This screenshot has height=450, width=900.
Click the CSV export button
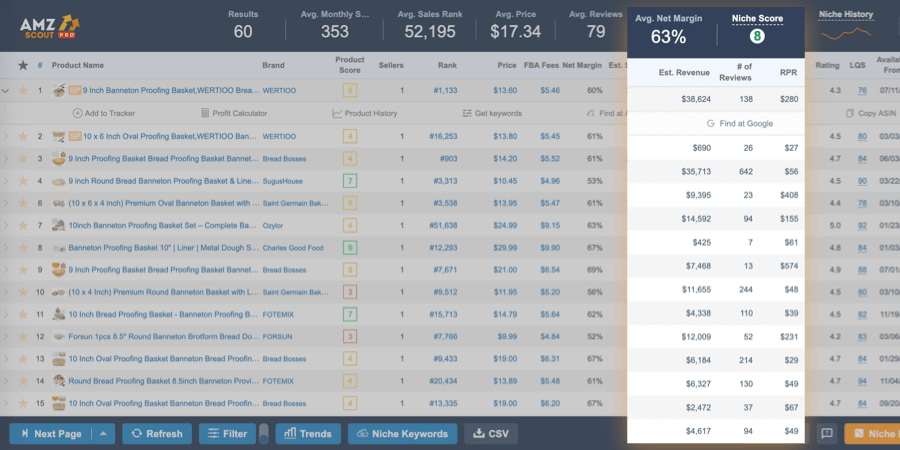coord(491,434)
